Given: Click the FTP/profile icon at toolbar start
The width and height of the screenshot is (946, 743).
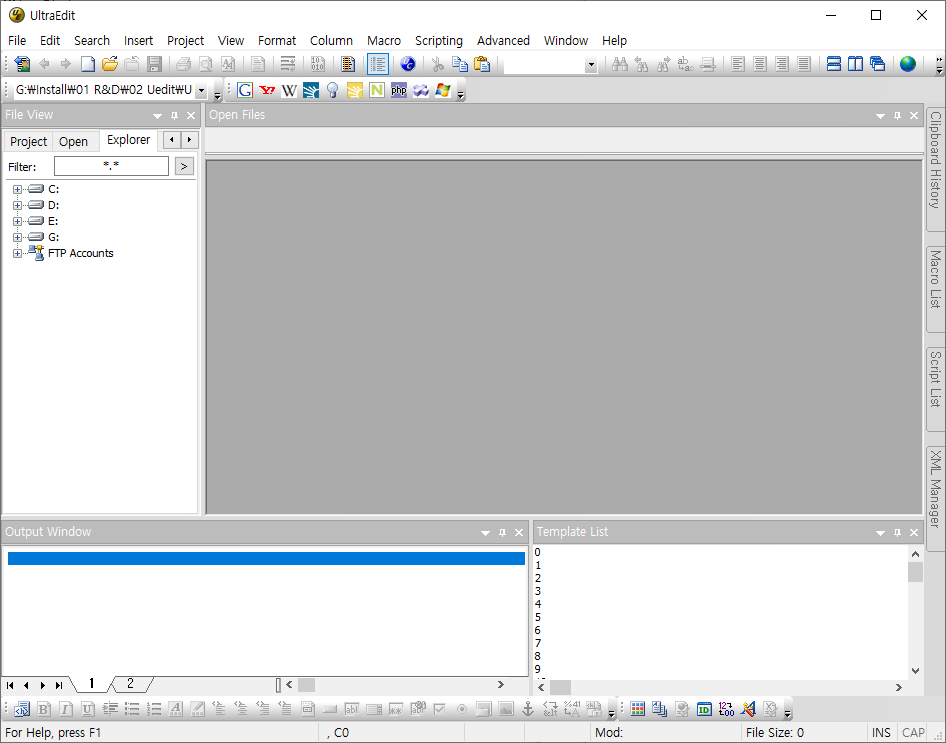Looking at the screenshot, I should click(22, 64).
